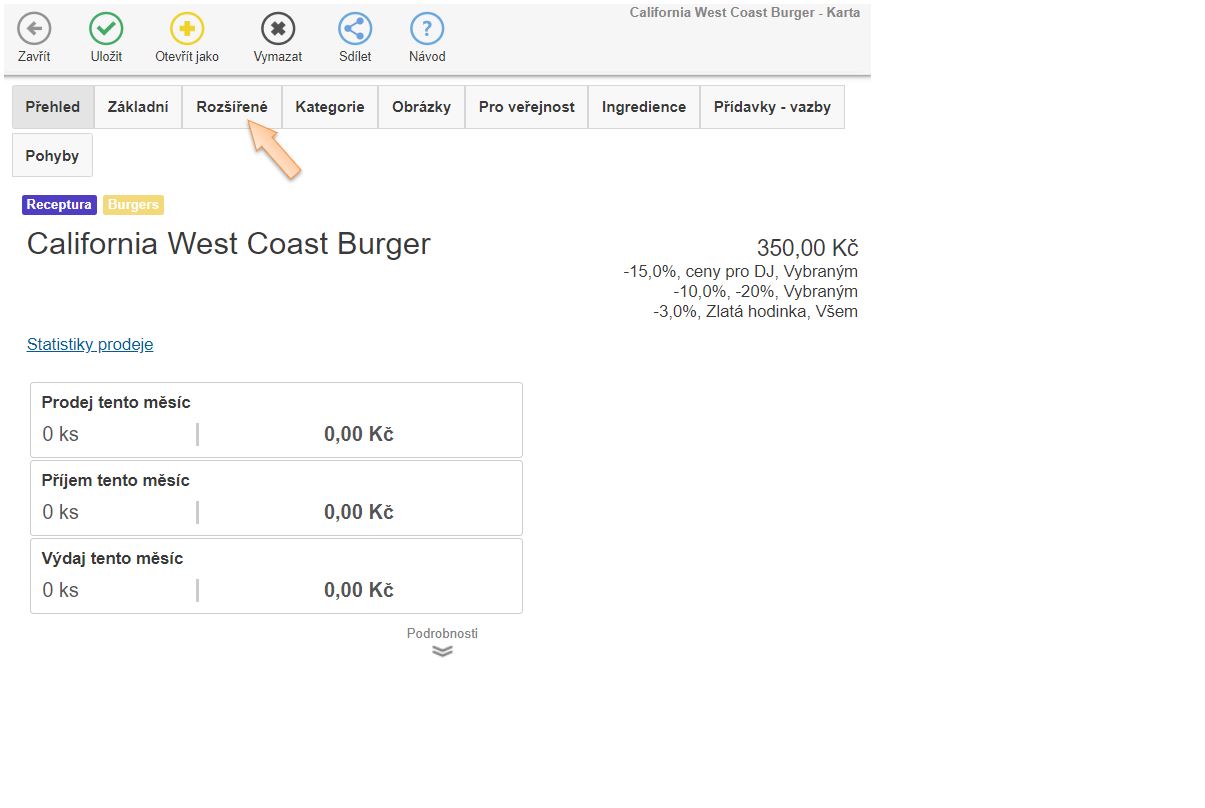Click the Prodej tento měsíc stat card
This screenshot has width=1205, height=808.
click(x=276, y=420)
